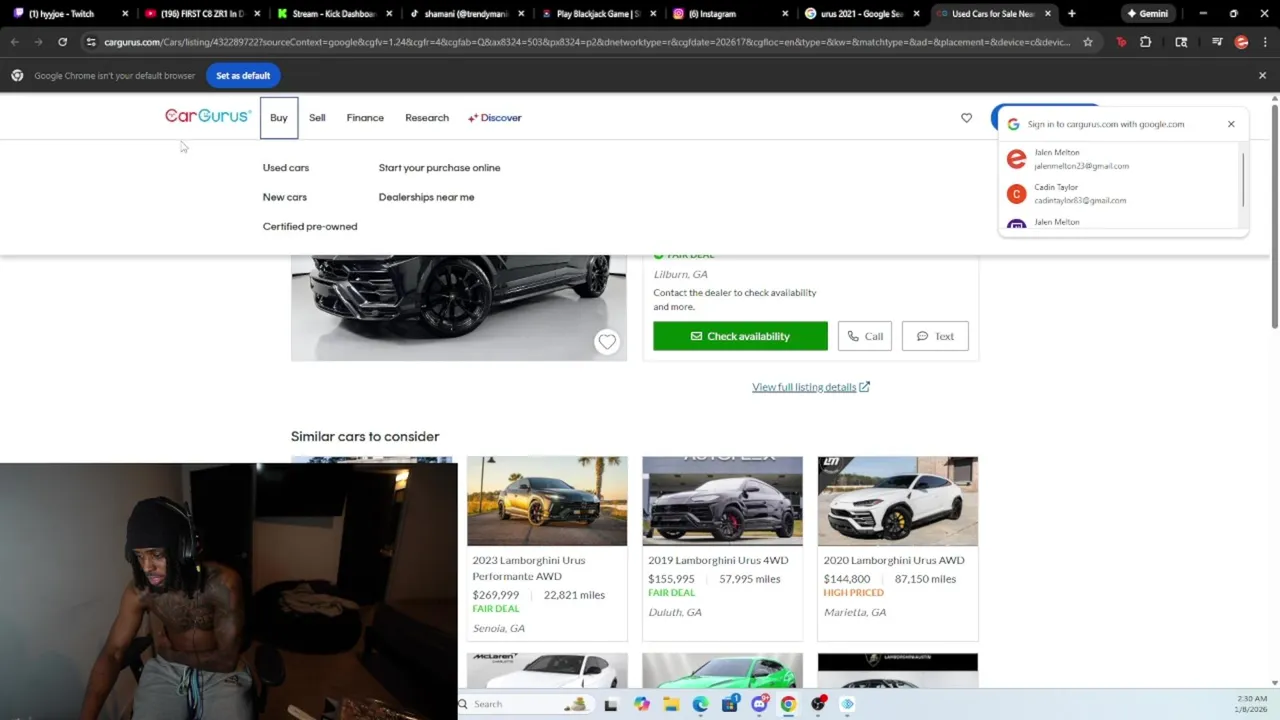Click Duluth, GA location text
1280x720 pixels.
pyautogui.click(x=675, y=612)
